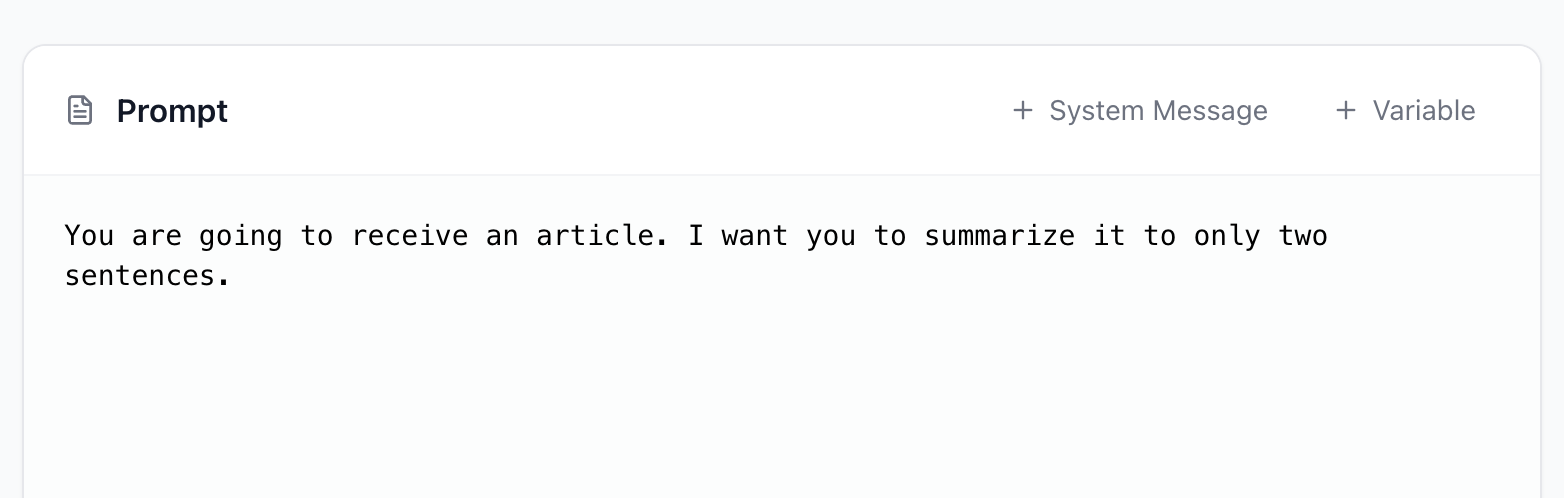Screen dimensions: 1564x498
Task: Click the word "sentences" in the prompt
Action: coord(139,276)
